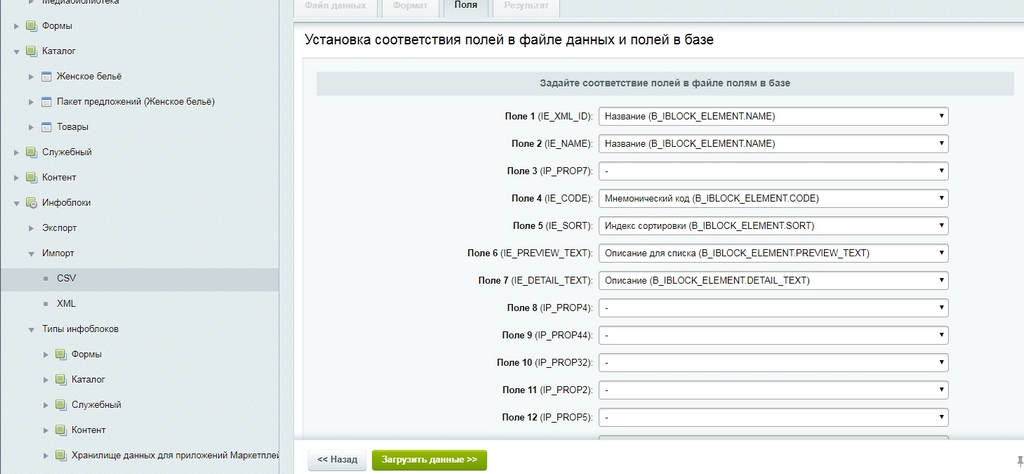
Task: Click the Типы инфоблоков label
Action: pyautogui.click(x=80, y=329)
